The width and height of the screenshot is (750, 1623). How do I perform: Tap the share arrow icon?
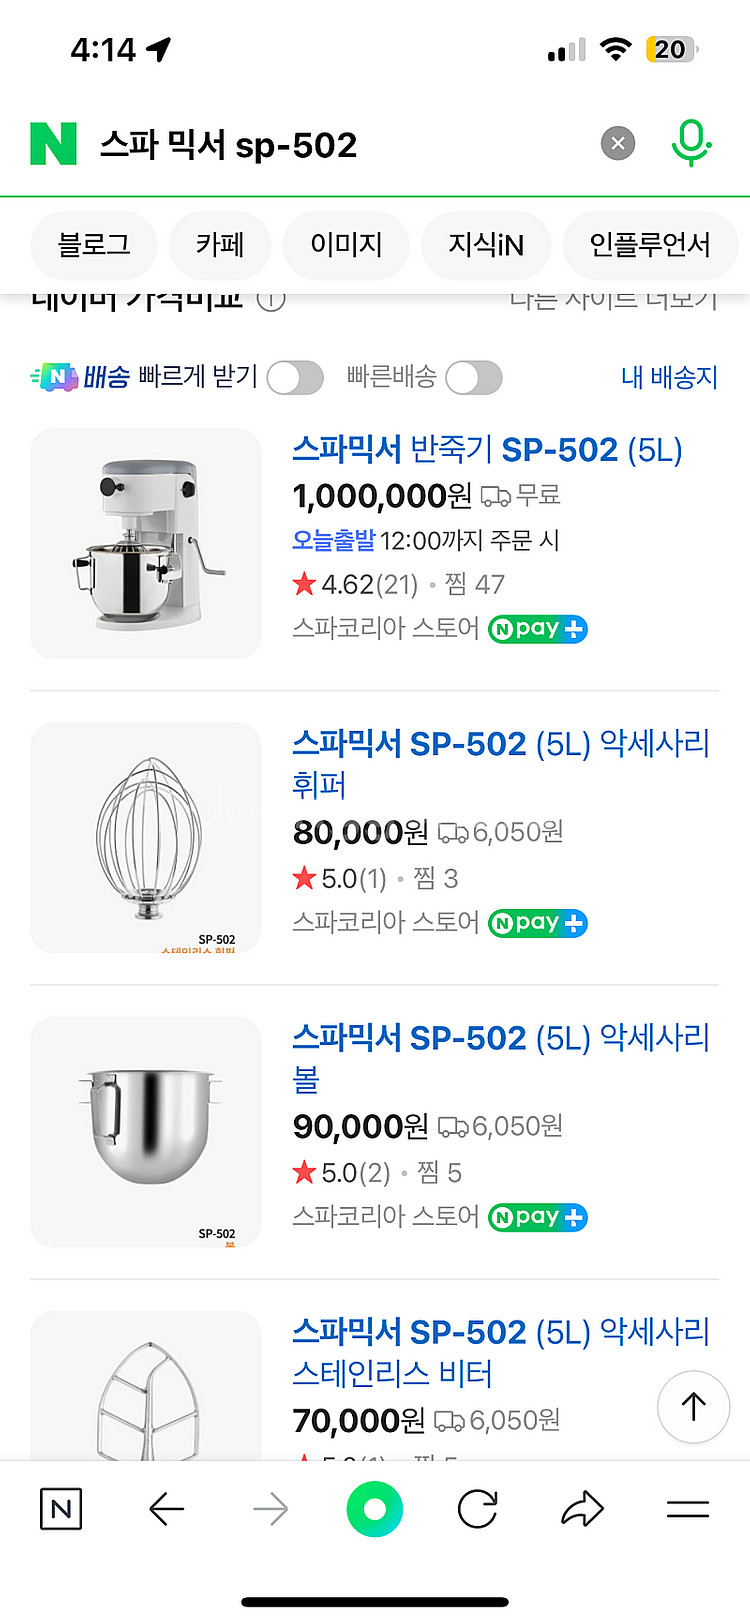[x=582, y=1509]
